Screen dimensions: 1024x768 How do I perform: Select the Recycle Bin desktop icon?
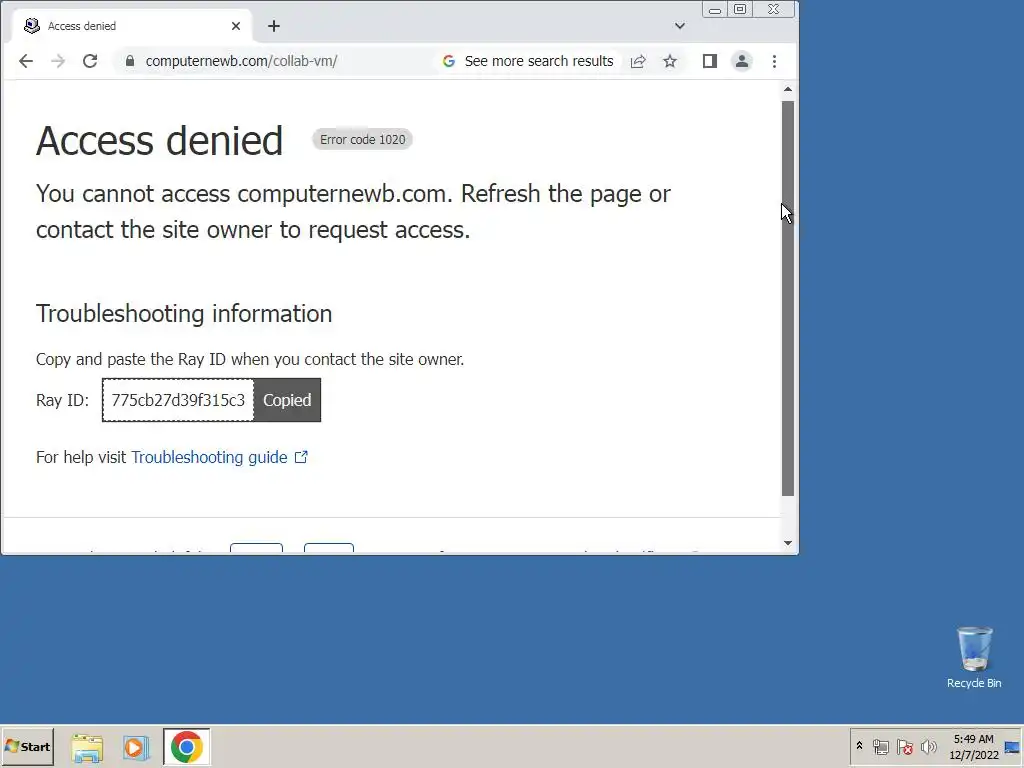[x=974, y=658]
